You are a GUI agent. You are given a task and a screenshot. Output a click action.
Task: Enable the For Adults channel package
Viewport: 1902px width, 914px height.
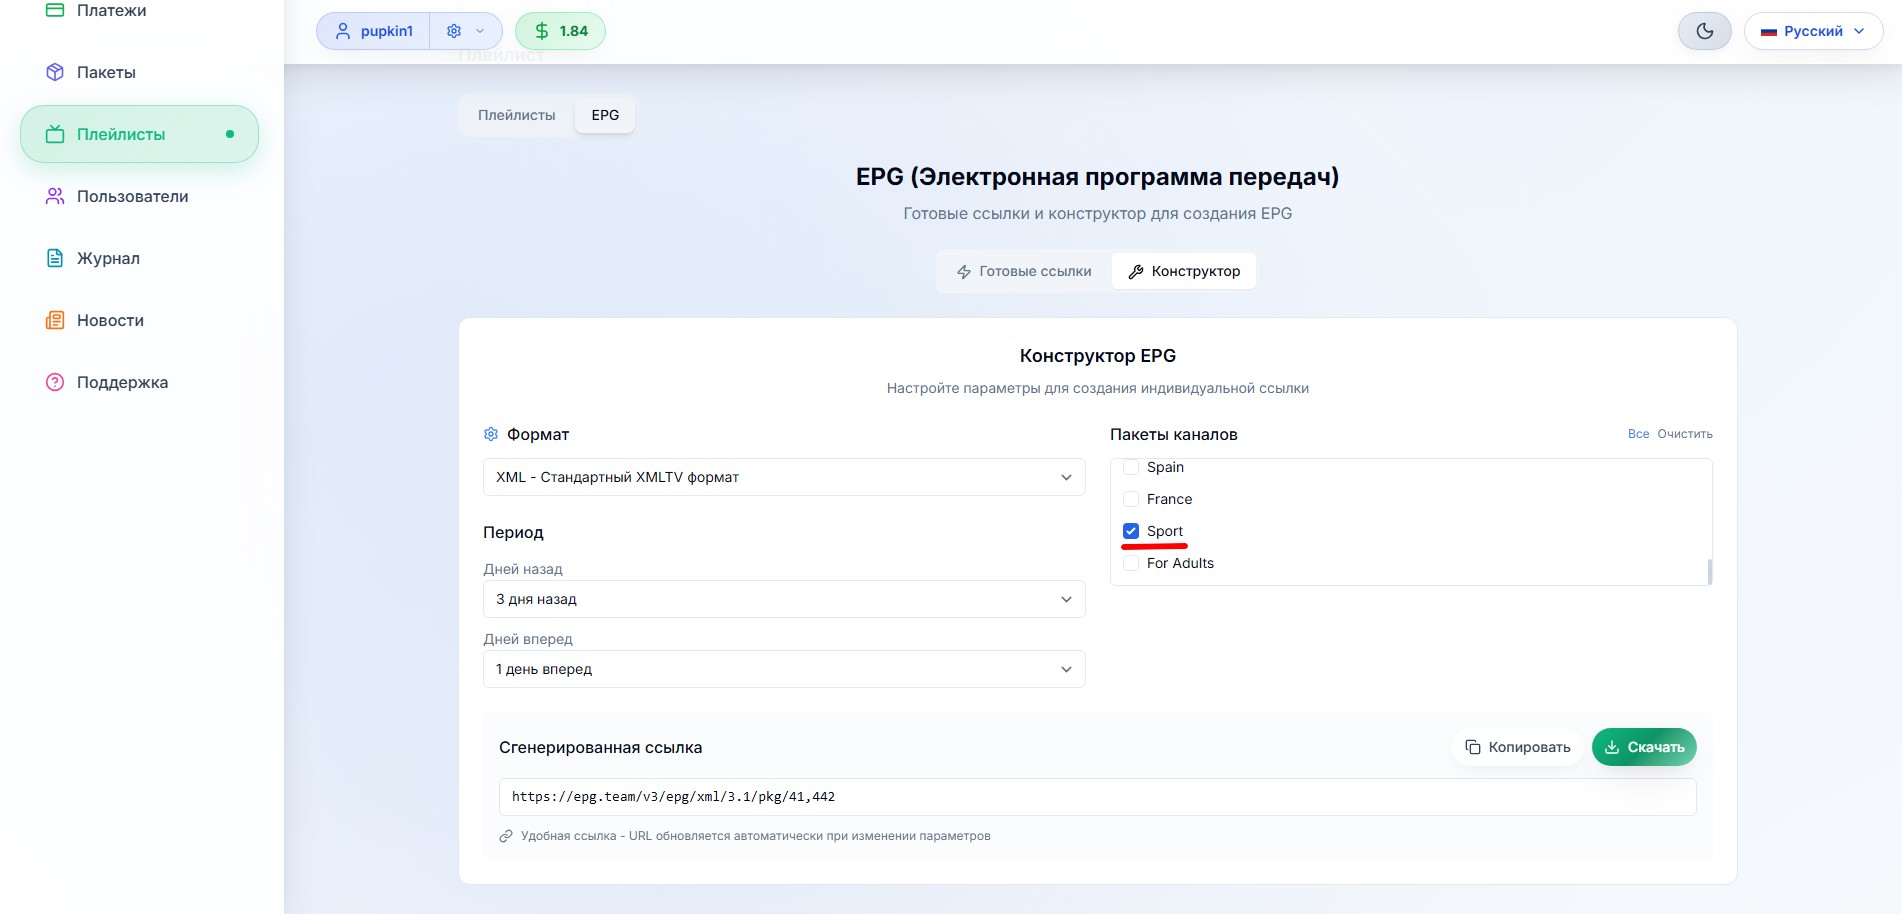(1131, 563)
